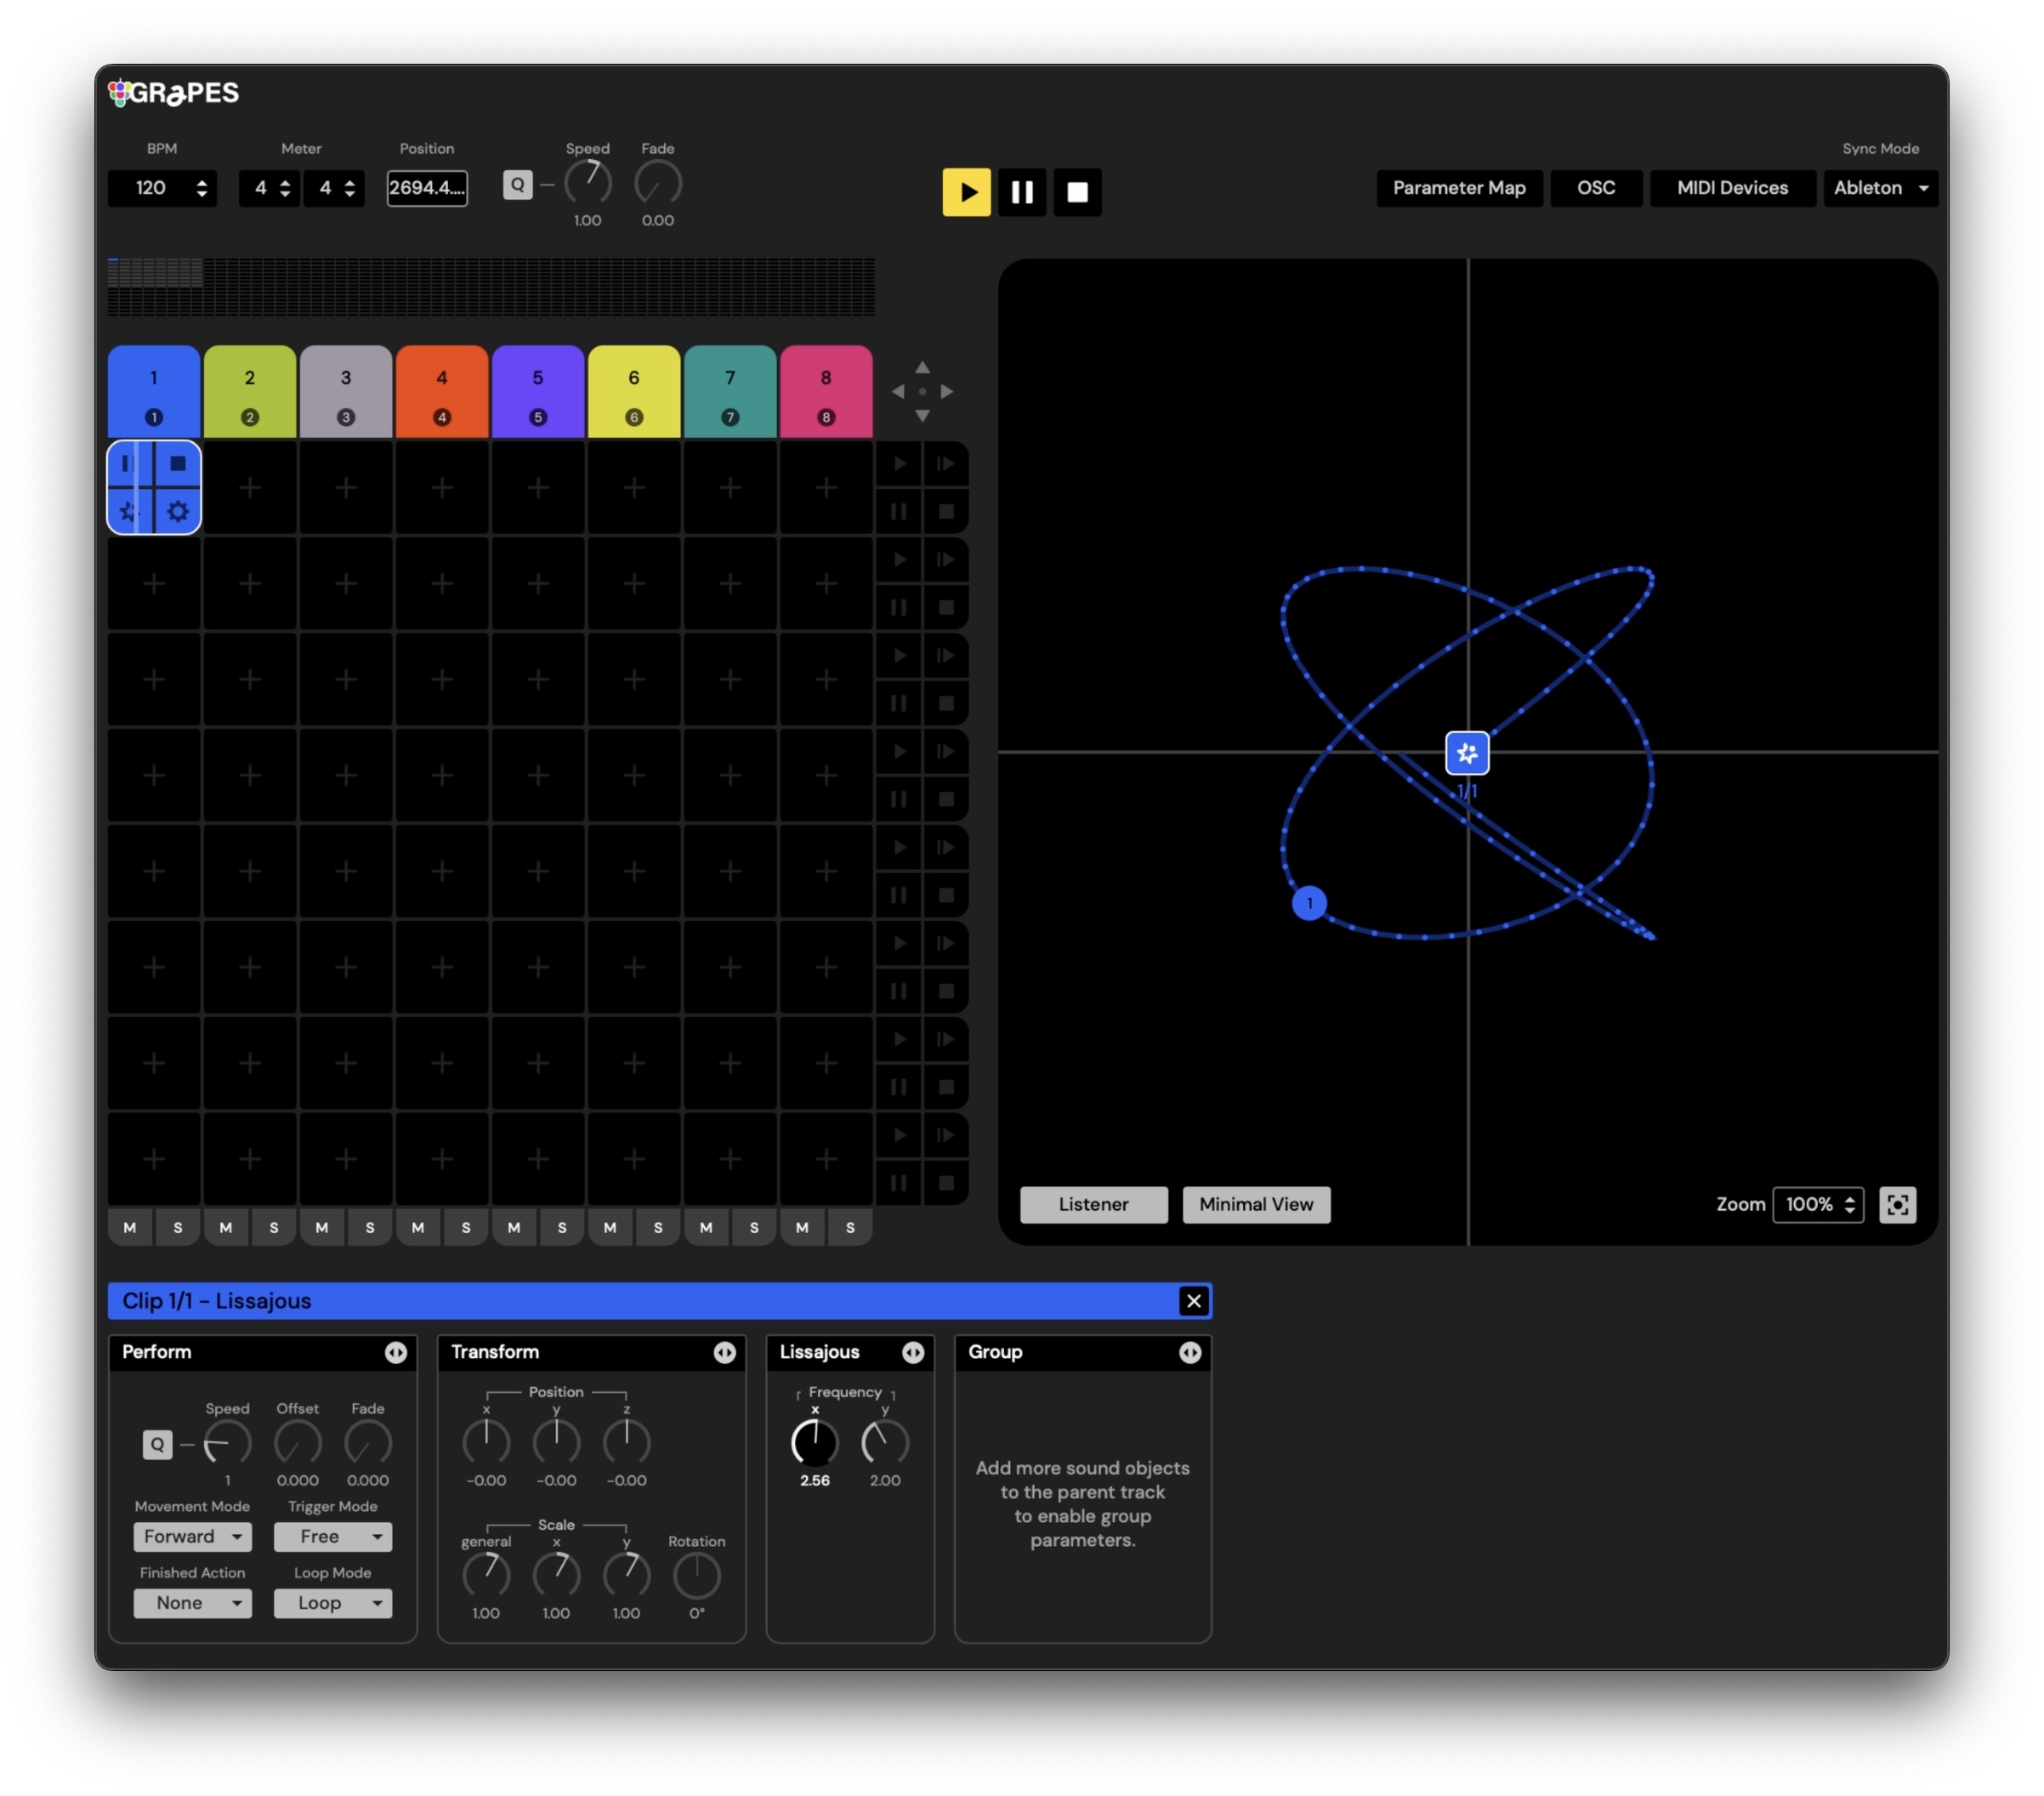Expand the Ableton Sync Mode dropdown
This screenshot has width=2044, height=1796.
[1879, 188]
